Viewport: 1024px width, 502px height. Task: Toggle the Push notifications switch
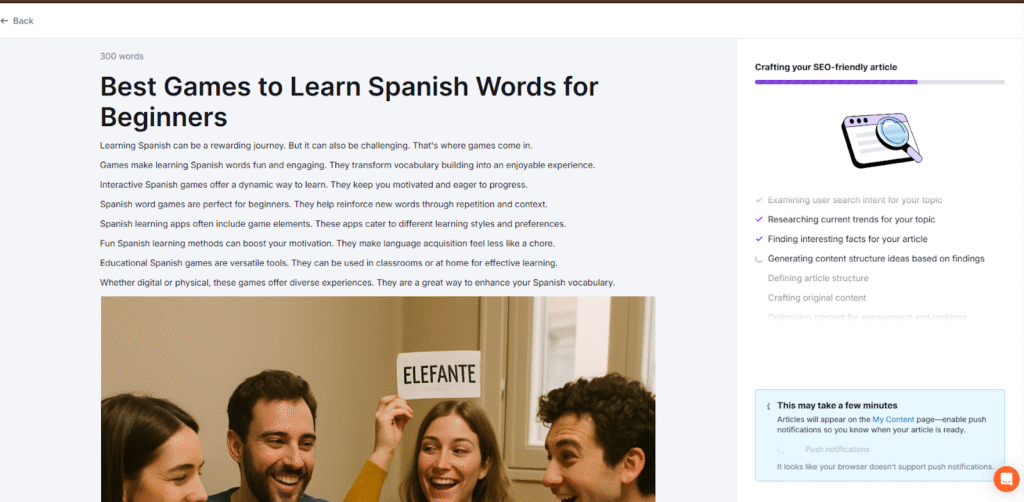(783, 450)
